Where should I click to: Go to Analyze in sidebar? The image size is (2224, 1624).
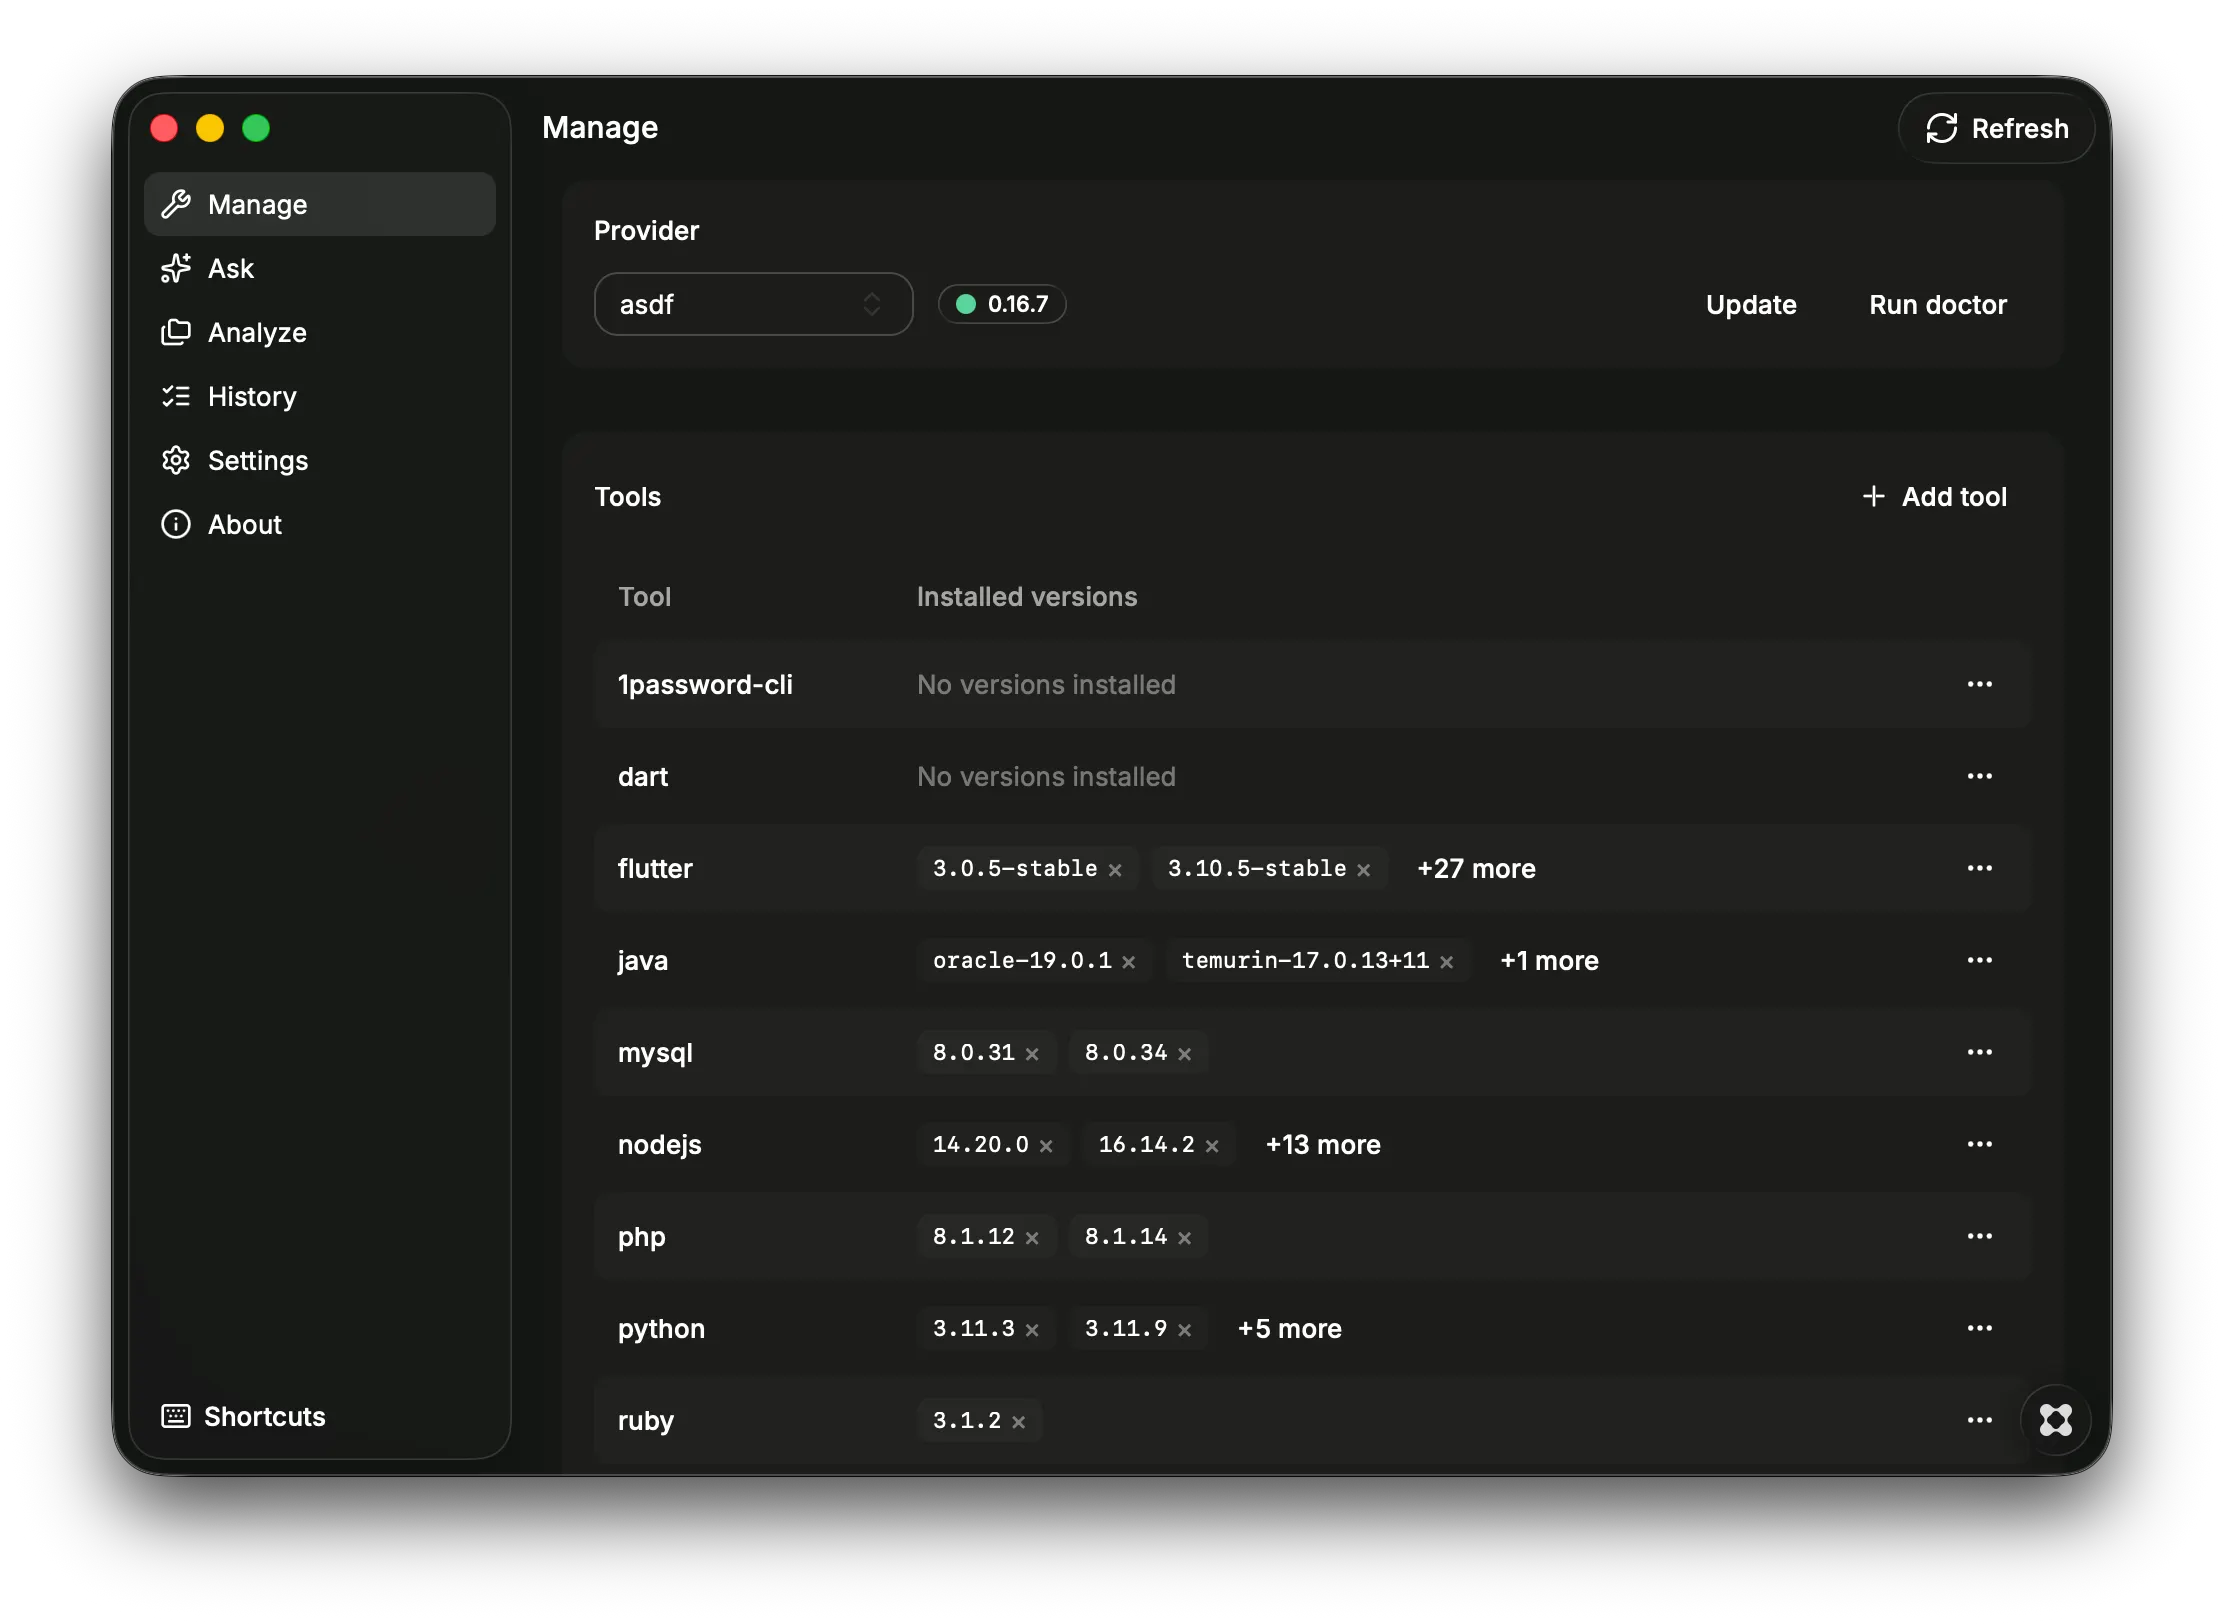point(320,332)
